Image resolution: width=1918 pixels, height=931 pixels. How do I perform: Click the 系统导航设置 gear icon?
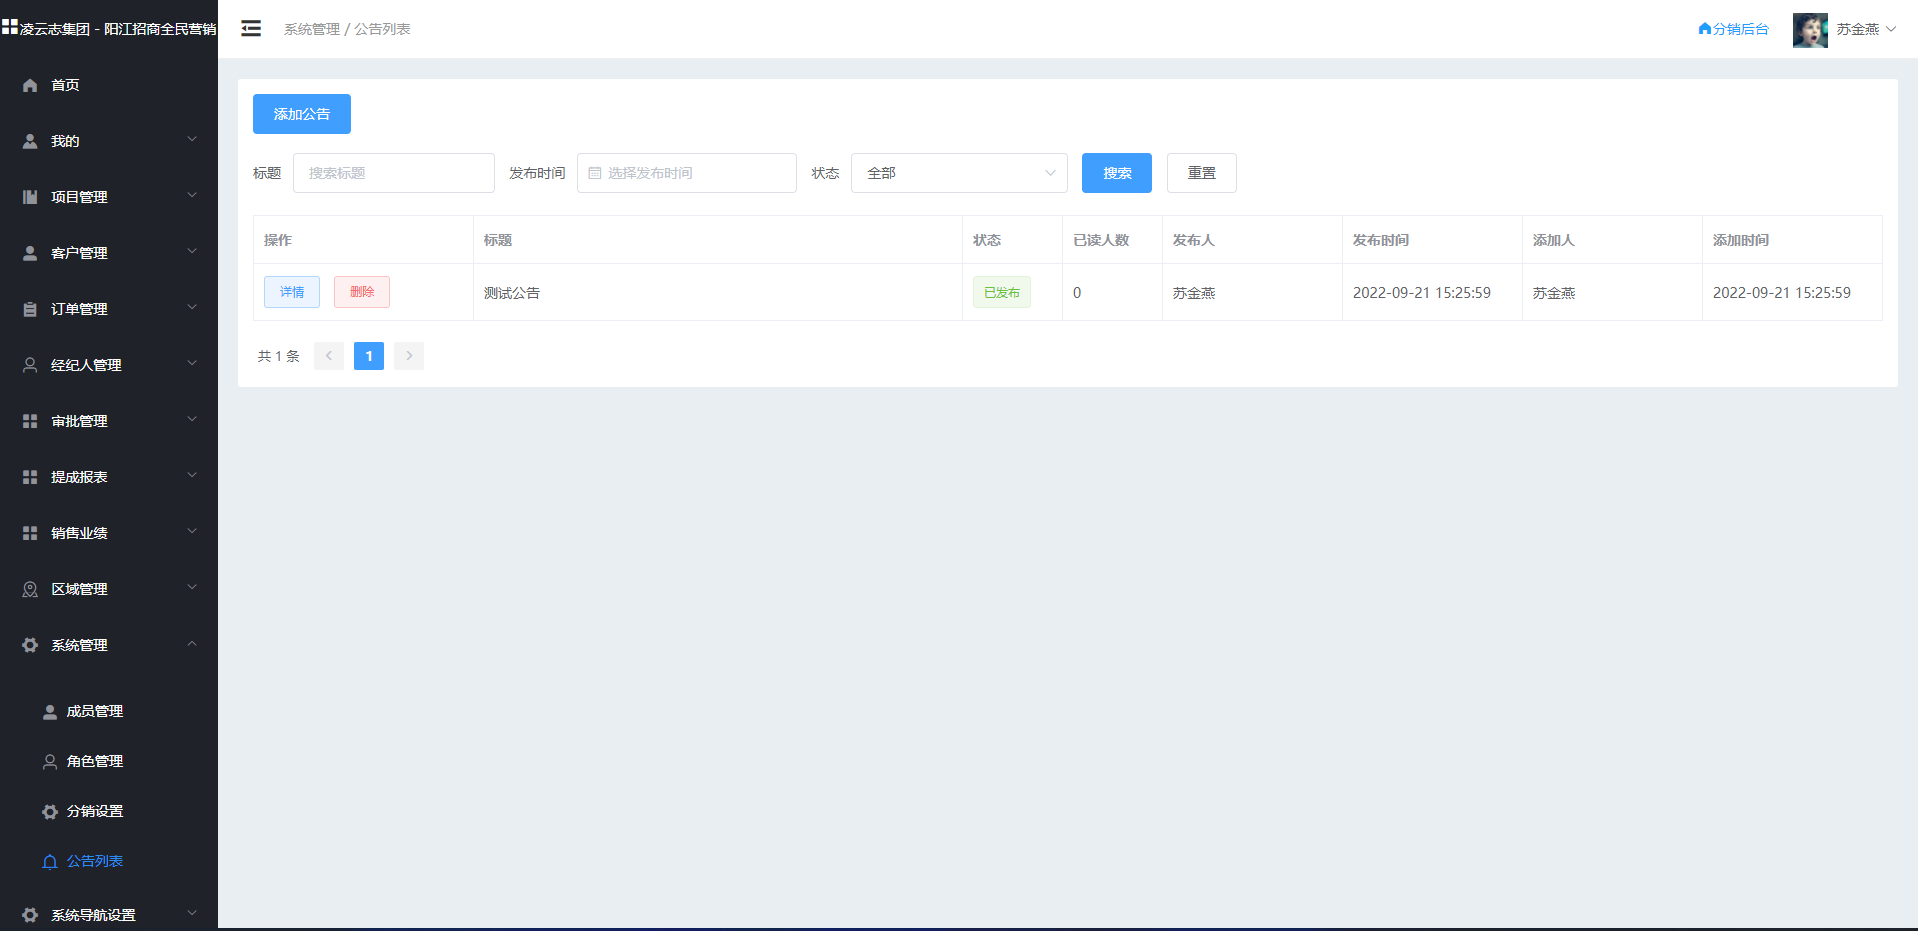pyautogui.click(x=30, y=915)
